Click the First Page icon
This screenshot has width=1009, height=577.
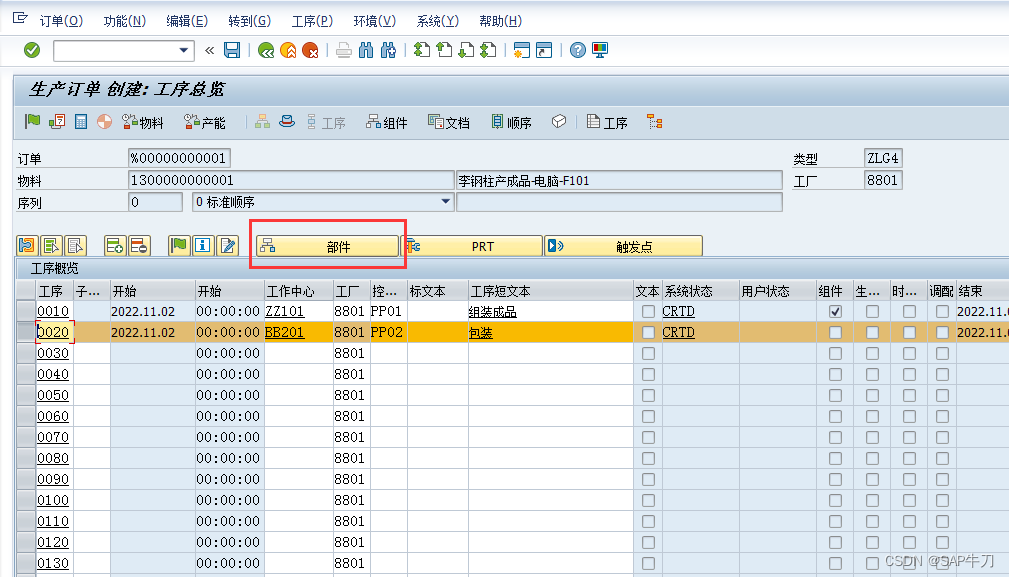pos(421,50)
